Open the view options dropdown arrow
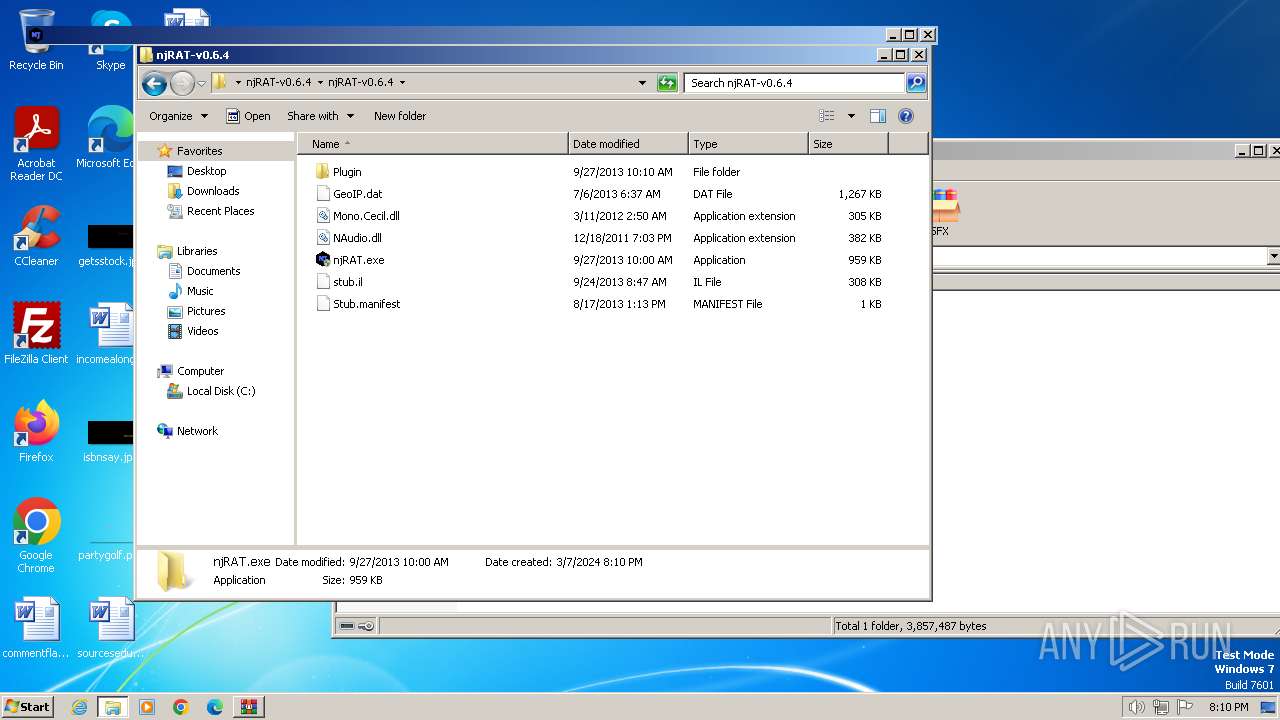This screenshot has height=720, width=1280. [x=851, y=116]
